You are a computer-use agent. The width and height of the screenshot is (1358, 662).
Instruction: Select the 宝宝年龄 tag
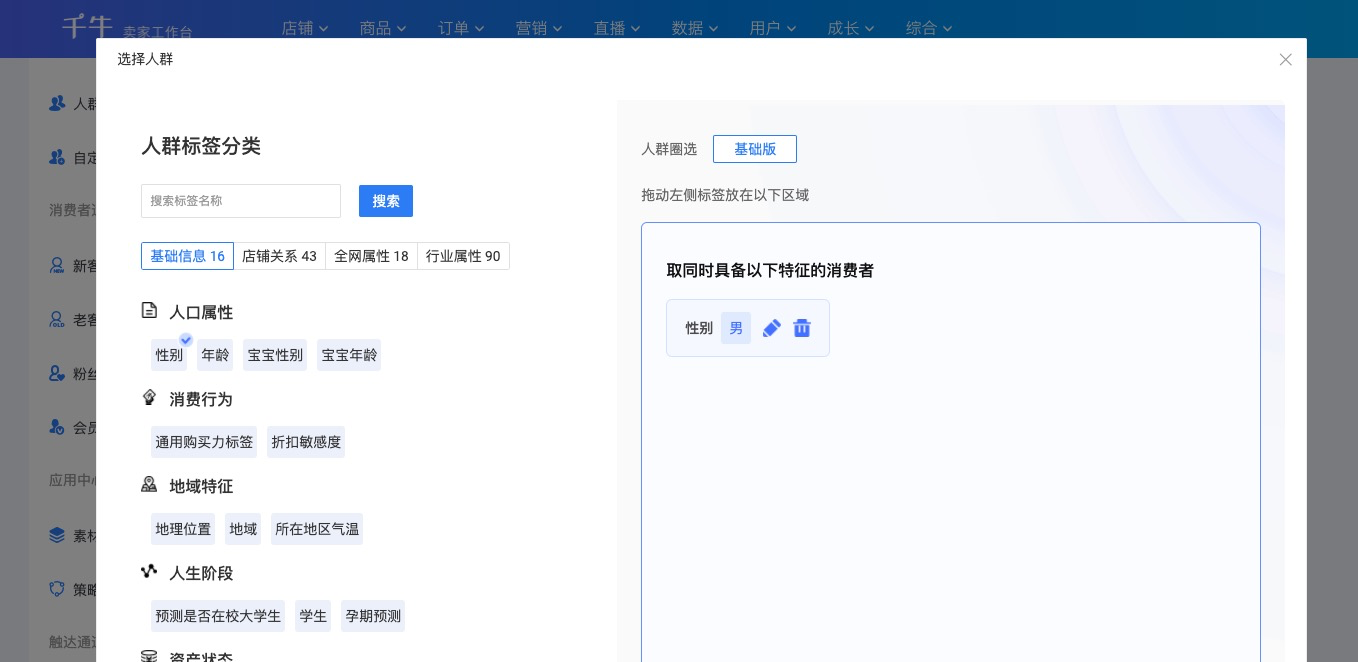click(349, 355)
